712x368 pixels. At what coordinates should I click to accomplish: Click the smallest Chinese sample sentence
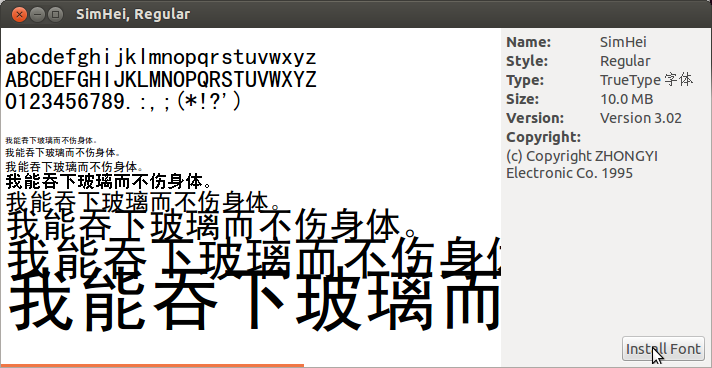click(x=51, y=140)
